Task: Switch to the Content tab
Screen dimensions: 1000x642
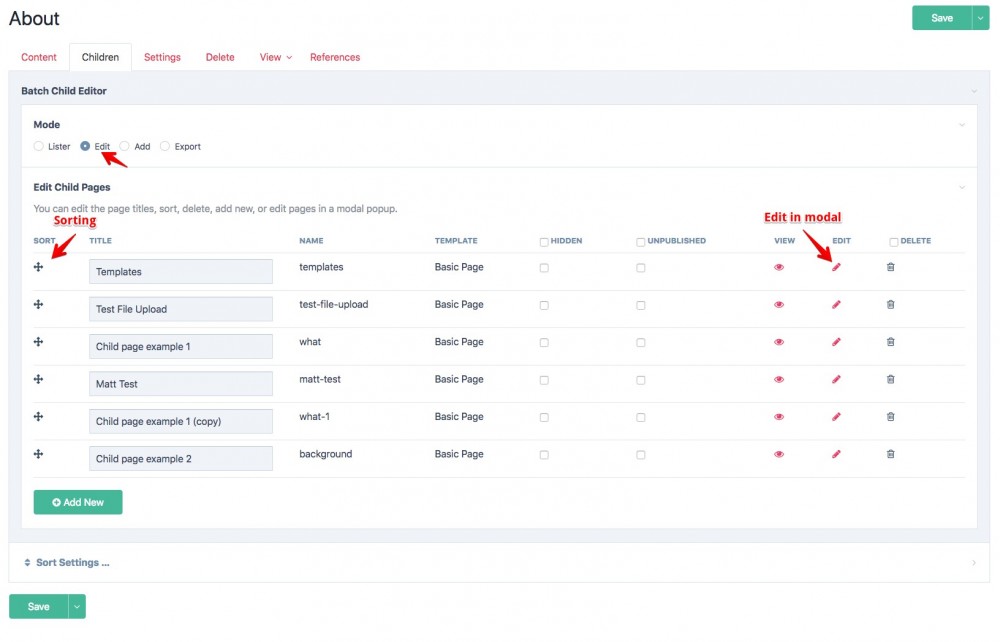Action: [x=39, y=57]
